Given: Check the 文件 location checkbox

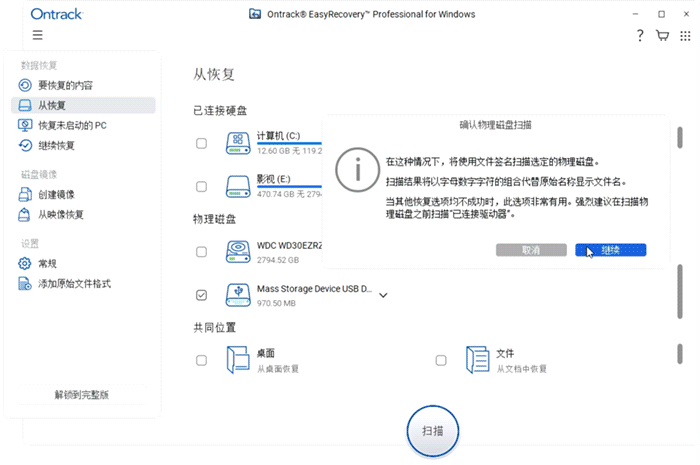Looking at the screenshot, I should [x=441, y=360].
